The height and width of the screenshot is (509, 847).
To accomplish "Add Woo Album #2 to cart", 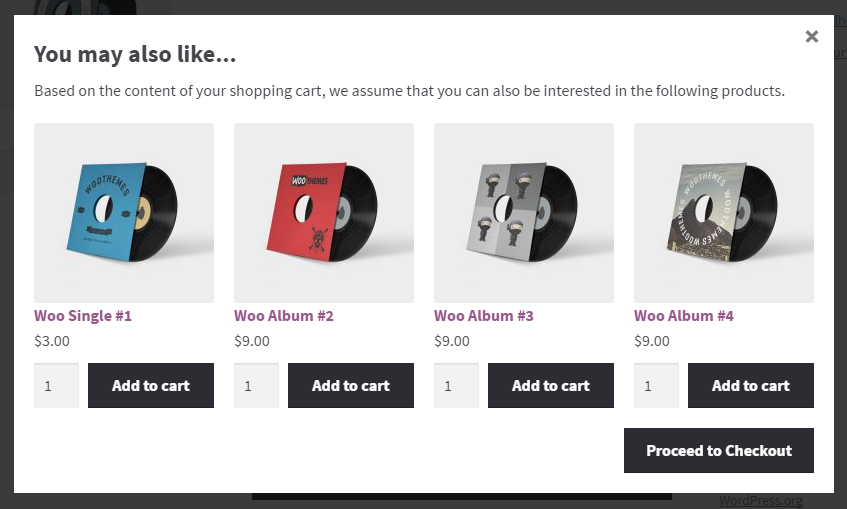I will coord(351,385).
